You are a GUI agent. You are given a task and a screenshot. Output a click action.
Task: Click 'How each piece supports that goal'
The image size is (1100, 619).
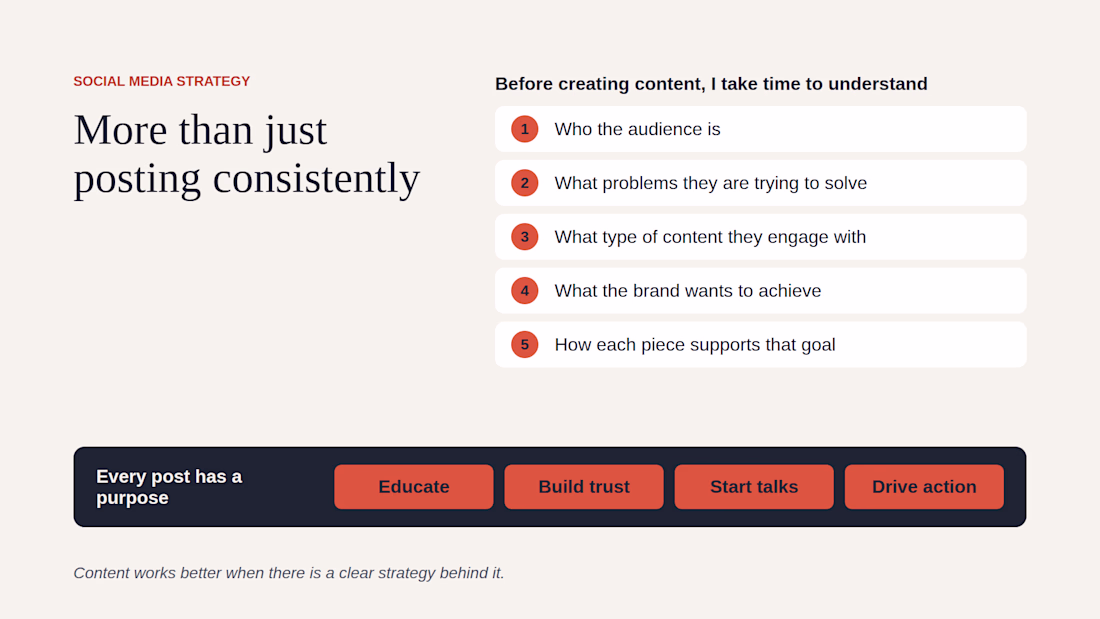pyautogui.click(x=760, y=345)
